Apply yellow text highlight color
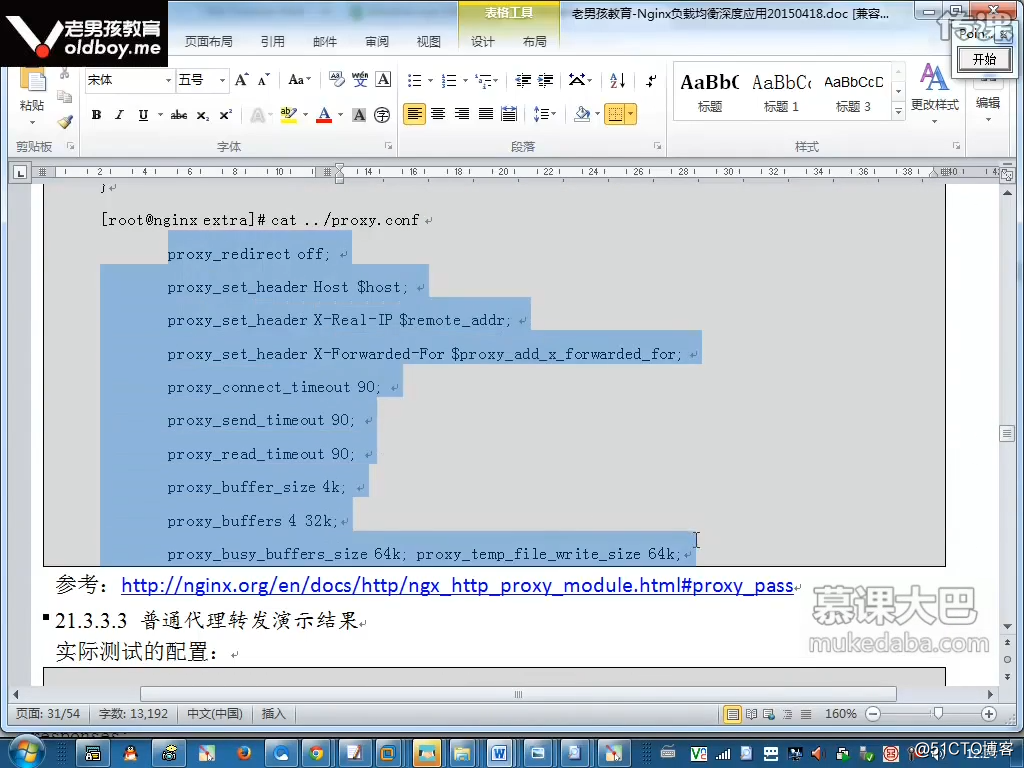This screenshot has height=768, width=1024. pyautogui.click(x=288, y=115)
